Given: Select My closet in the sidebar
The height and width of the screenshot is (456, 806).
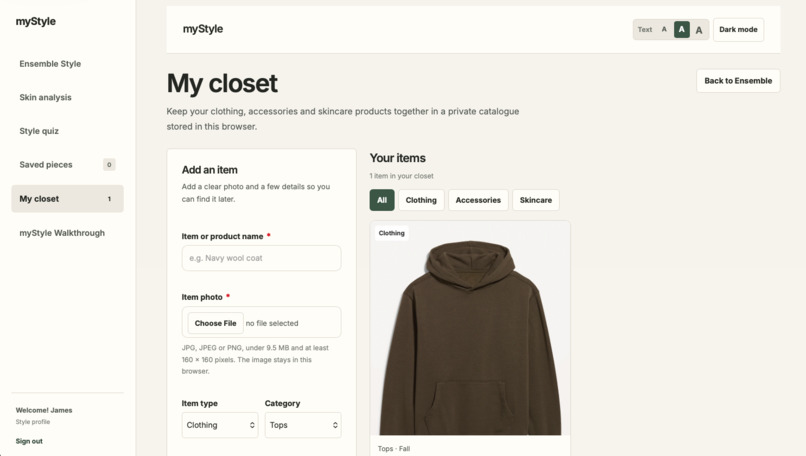Looking at the screenshot, I should 67,198.
